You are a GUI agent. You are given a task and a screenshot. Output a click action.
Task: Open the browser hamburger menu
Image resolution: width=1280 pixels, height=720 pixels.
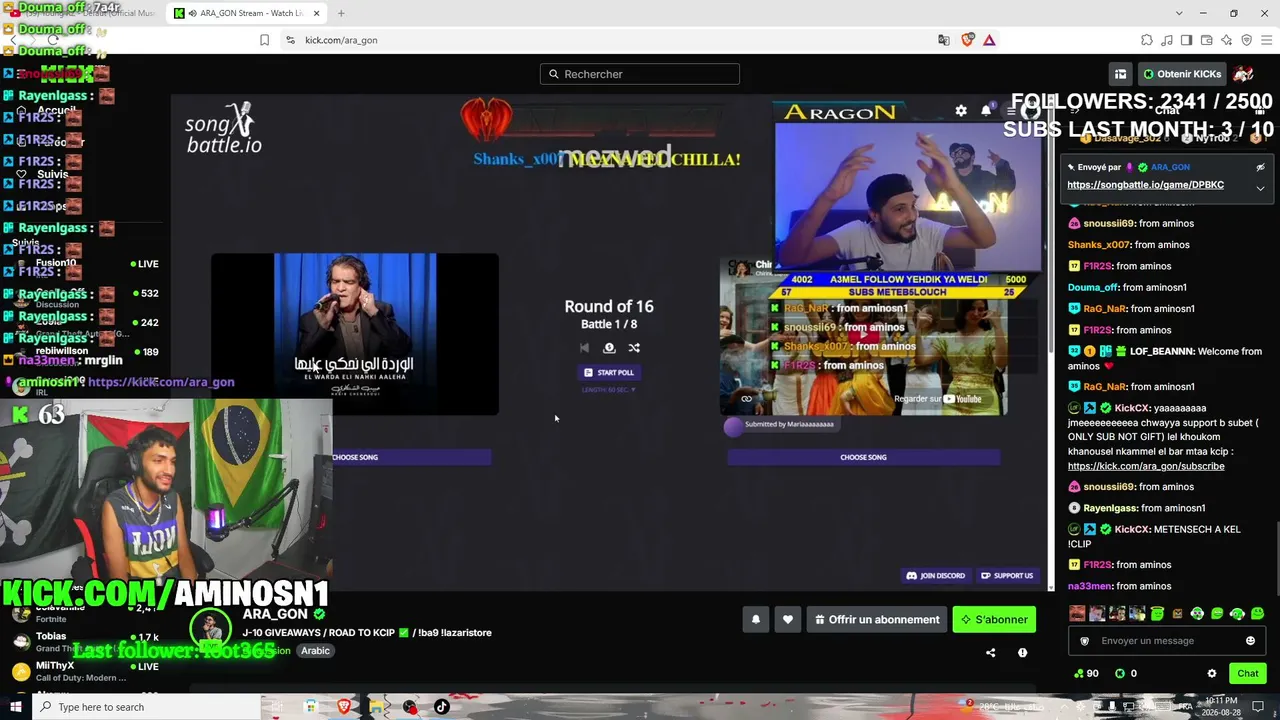(x=1267, y=40)
